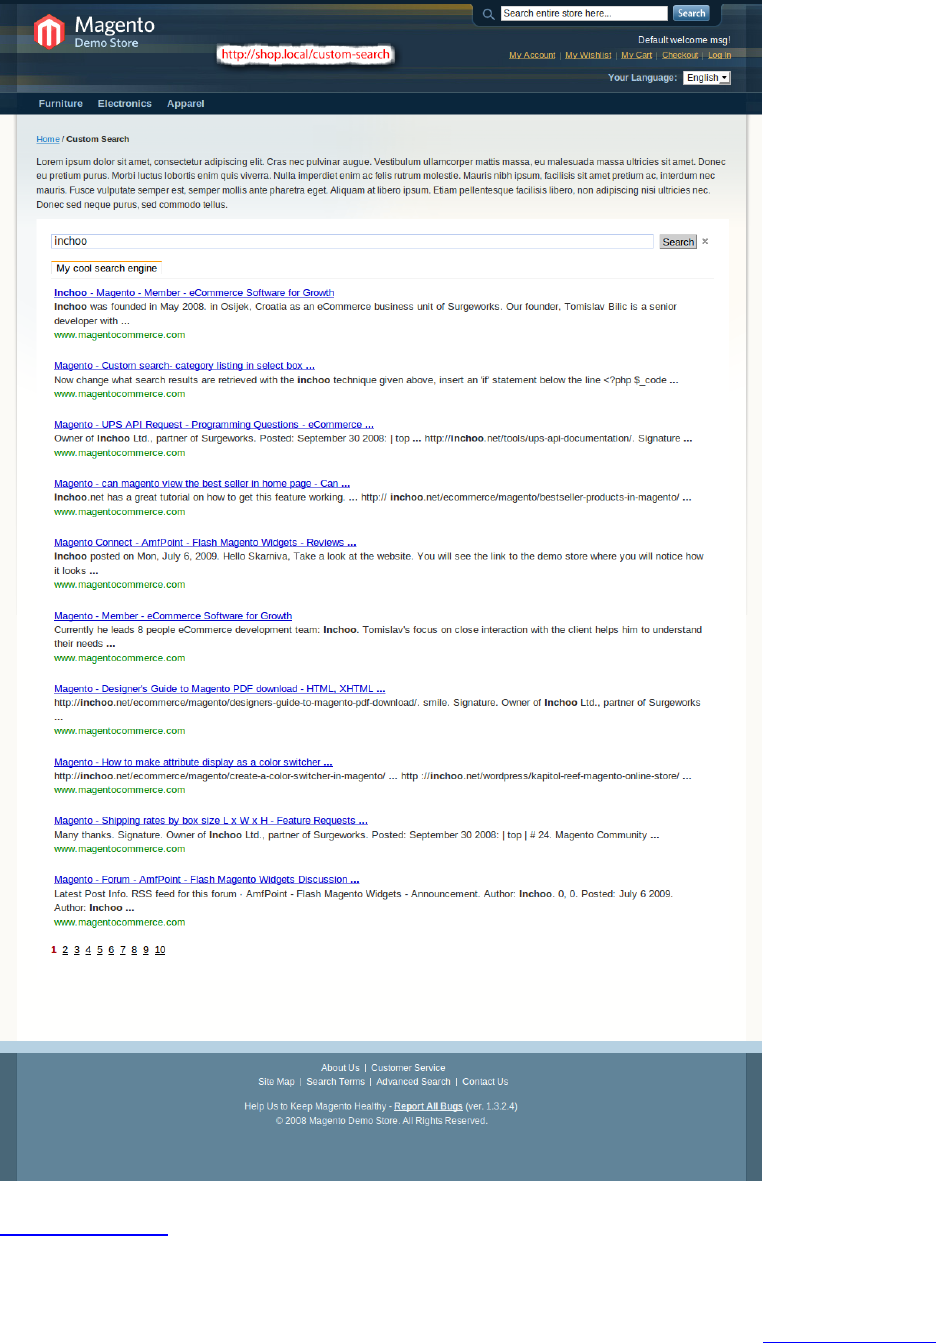Click www.magentocommerce.com under first result
The width and height of the screenshot is (936, 1343).
point(119,335)
